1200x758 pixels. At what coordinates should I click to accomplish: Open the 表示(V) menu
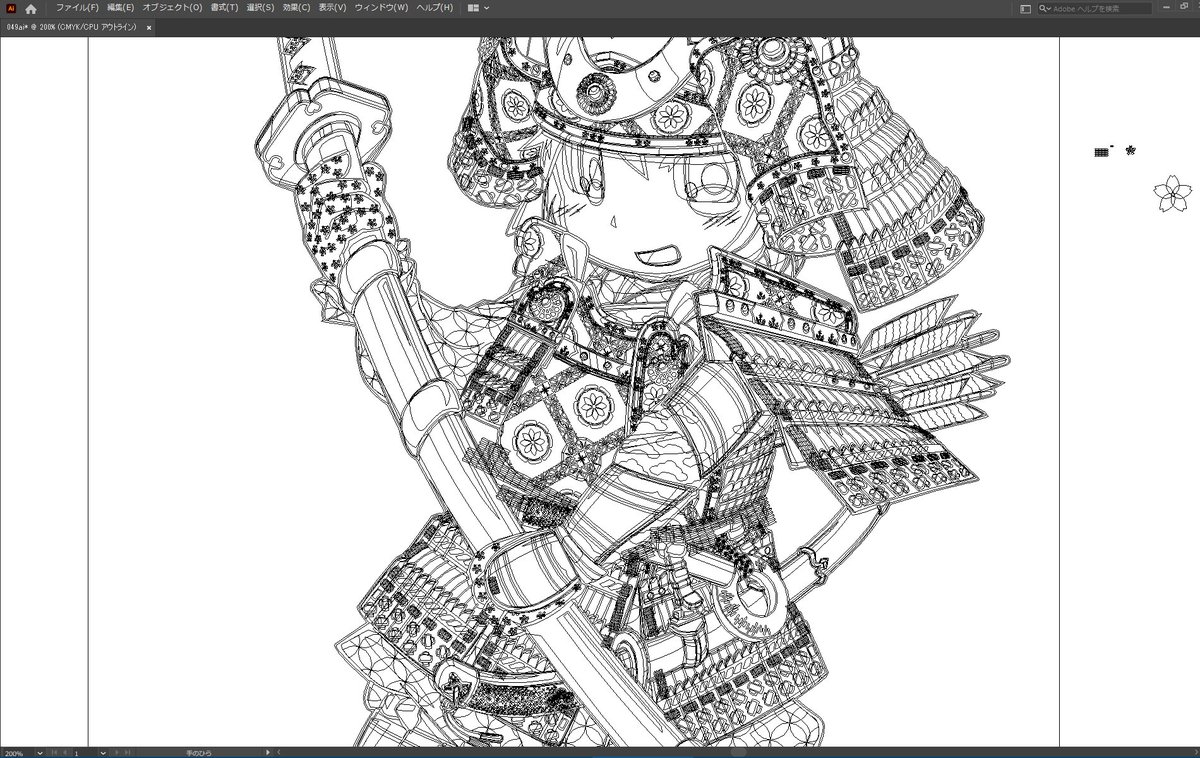333,8
